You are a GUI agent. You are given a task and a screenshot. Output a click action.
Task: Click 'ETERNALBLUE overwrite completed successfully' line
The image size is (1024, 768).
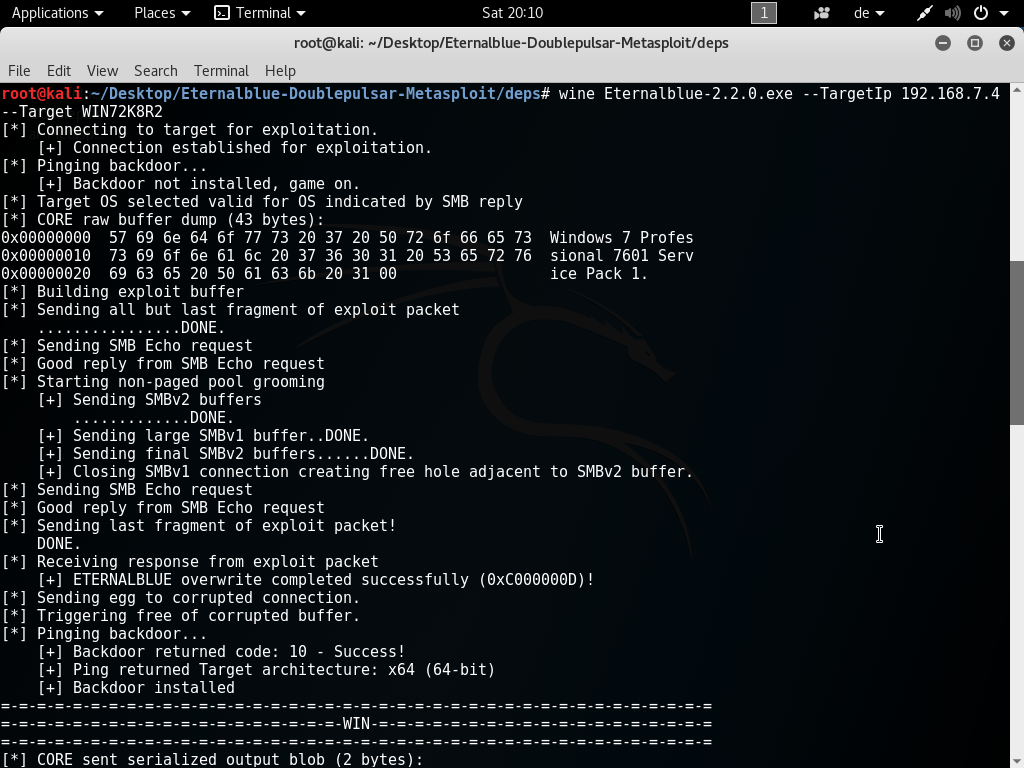316,580
